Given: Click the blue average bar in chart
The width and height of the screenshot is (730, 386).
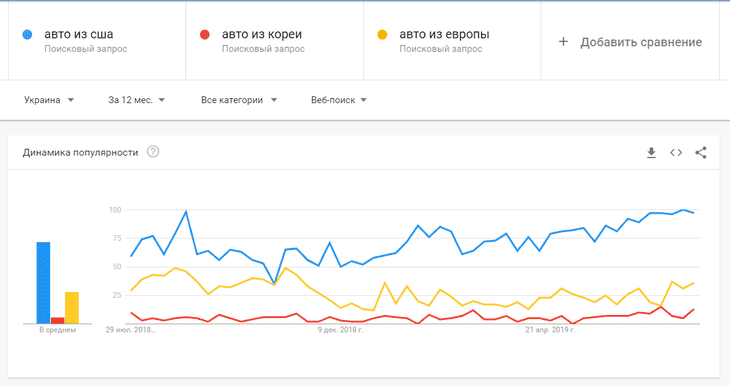Looking at the screenshot, I should 43,283.
